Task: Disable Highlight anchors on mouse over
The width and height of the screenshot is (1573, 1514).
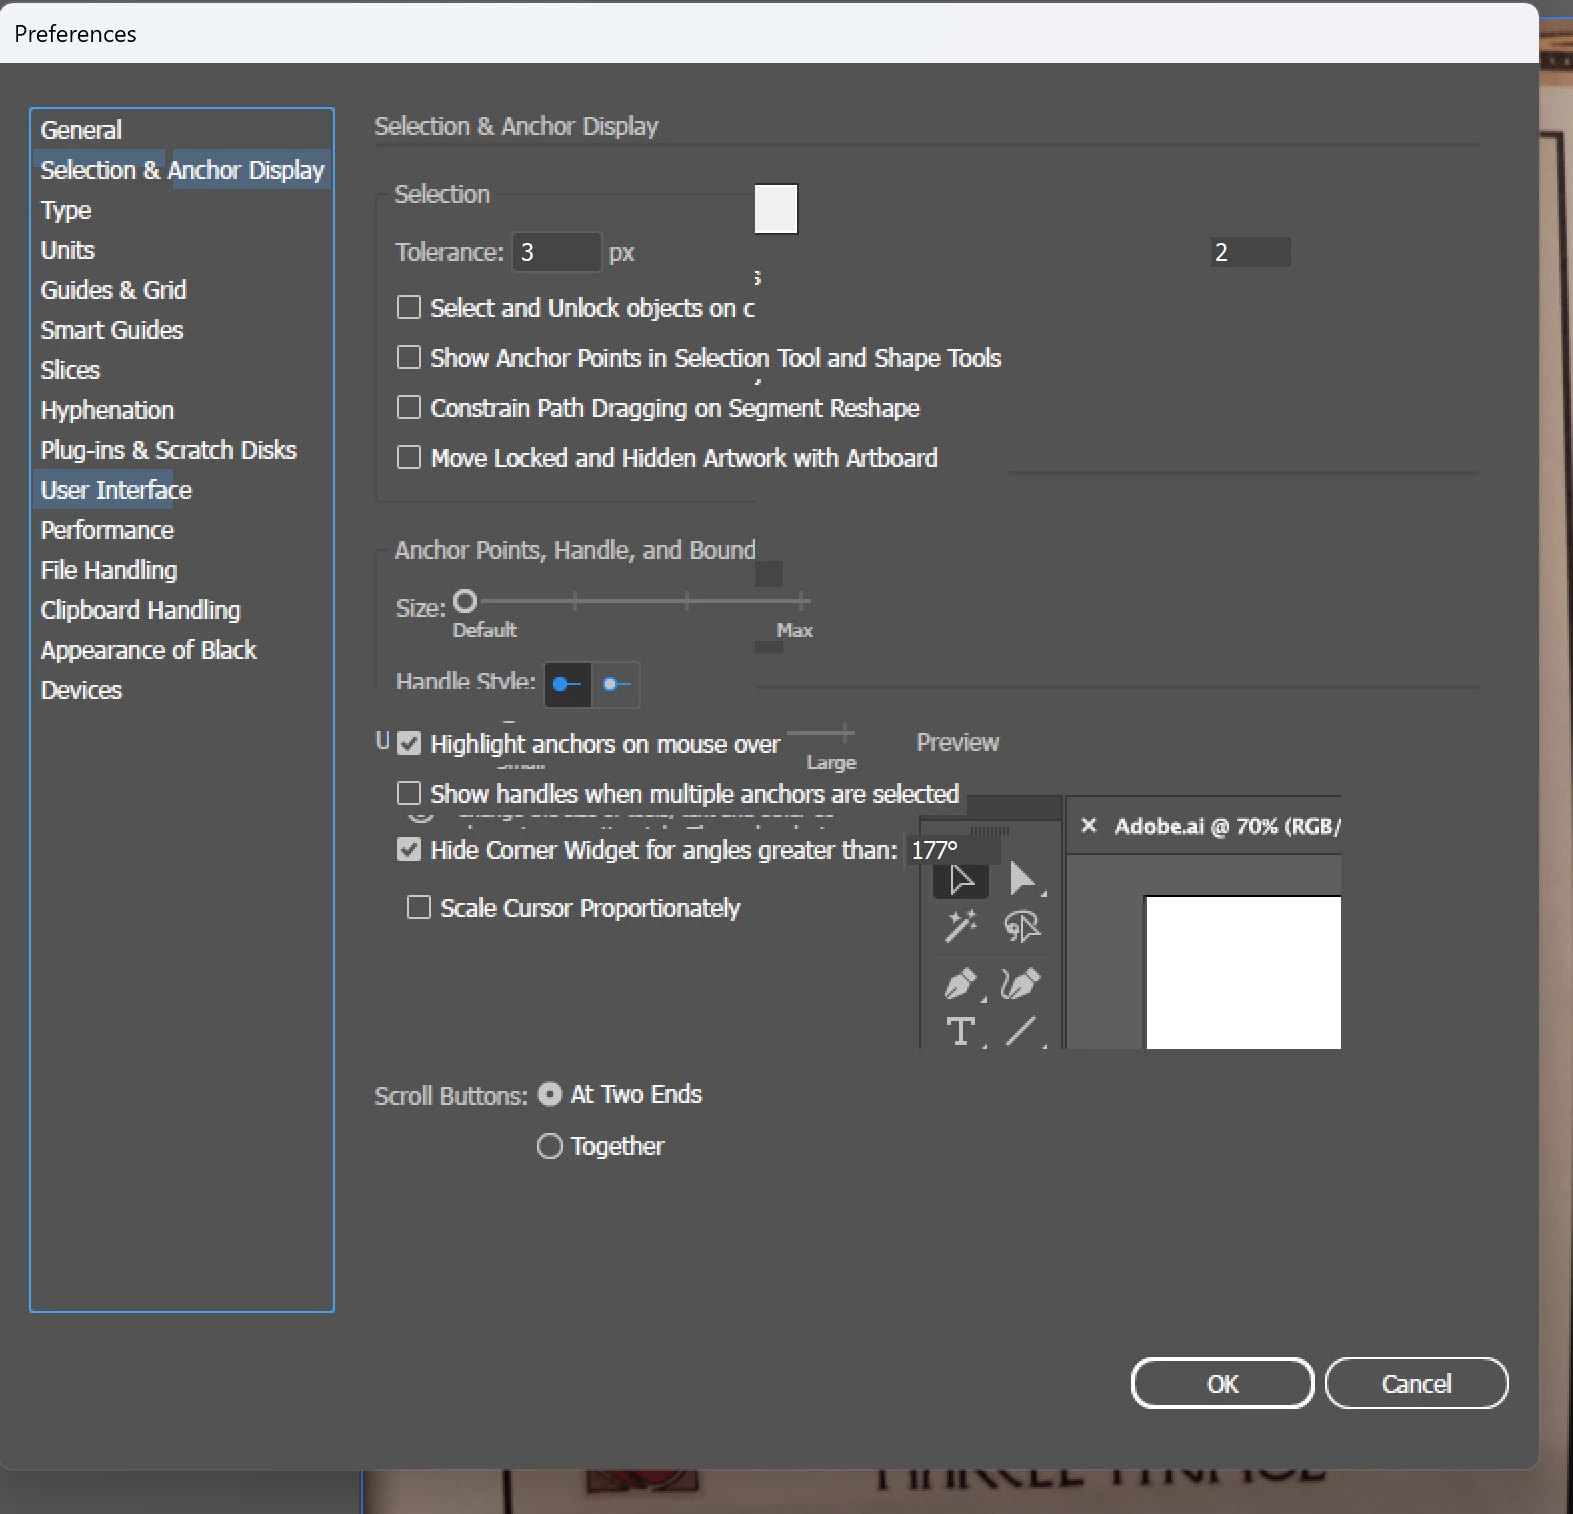Action: [x=409, y=743]
